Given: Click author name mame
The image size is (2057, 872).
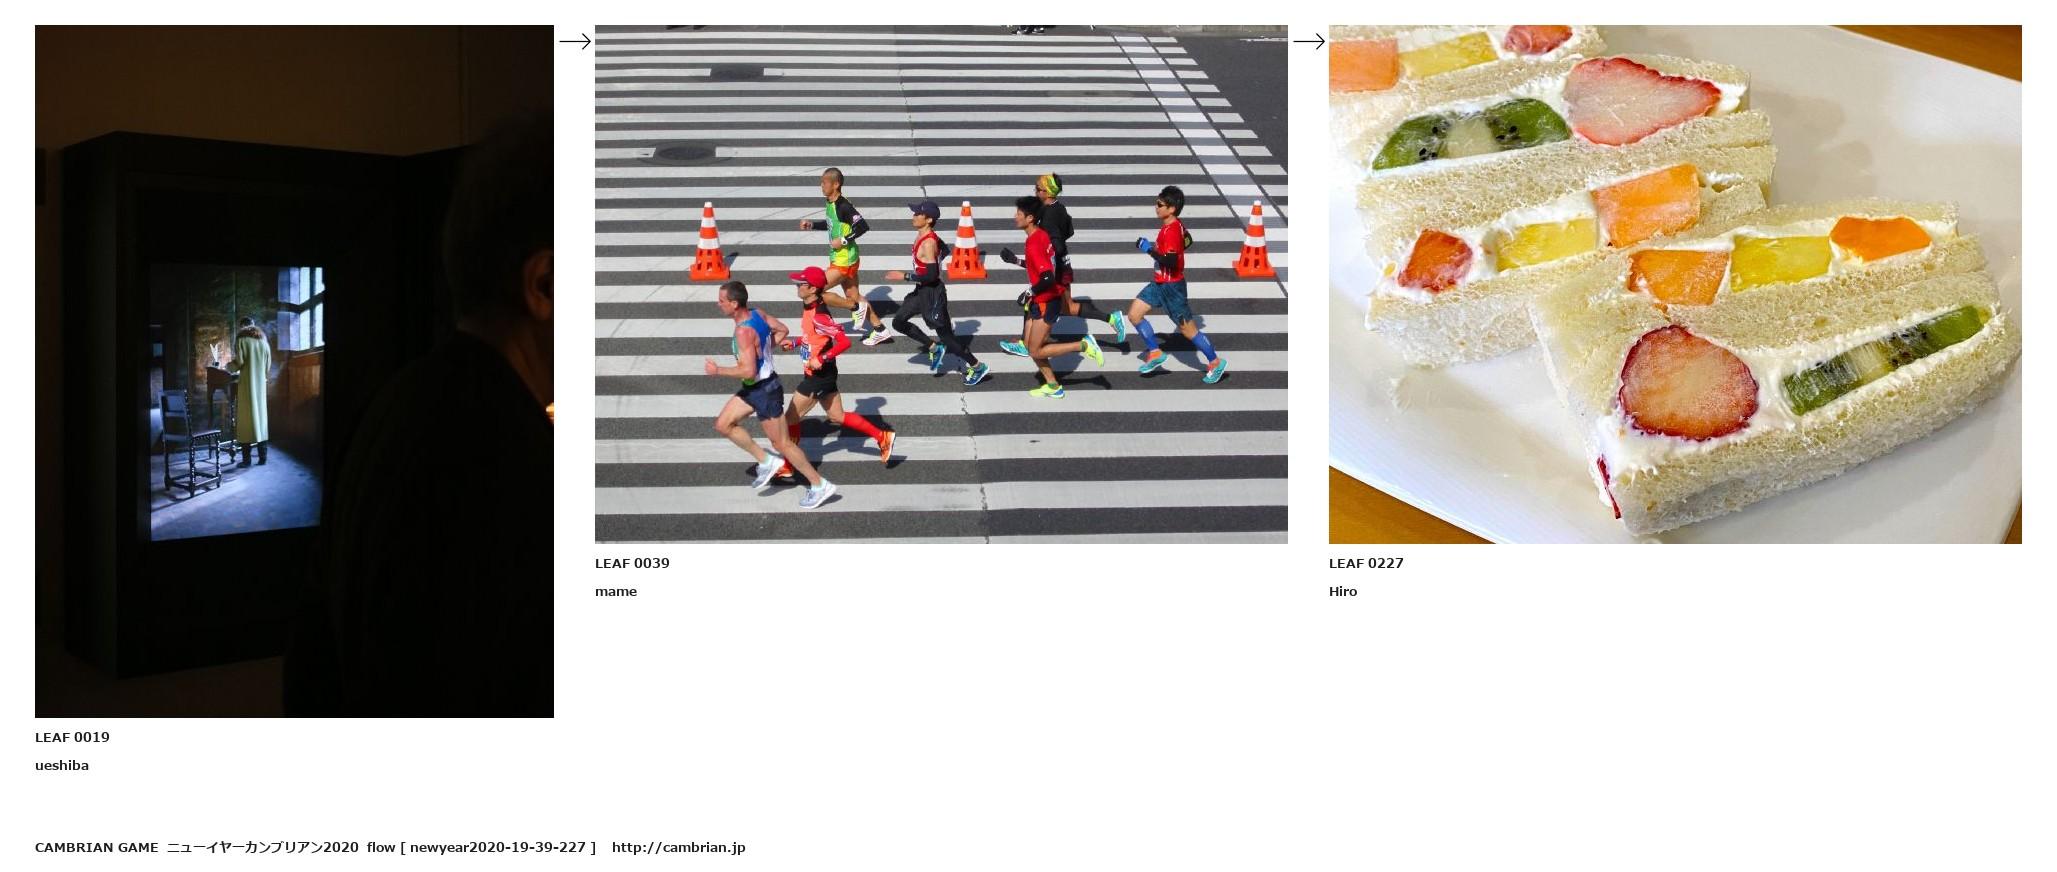Looking at the screenshot, I should (616, 591).
